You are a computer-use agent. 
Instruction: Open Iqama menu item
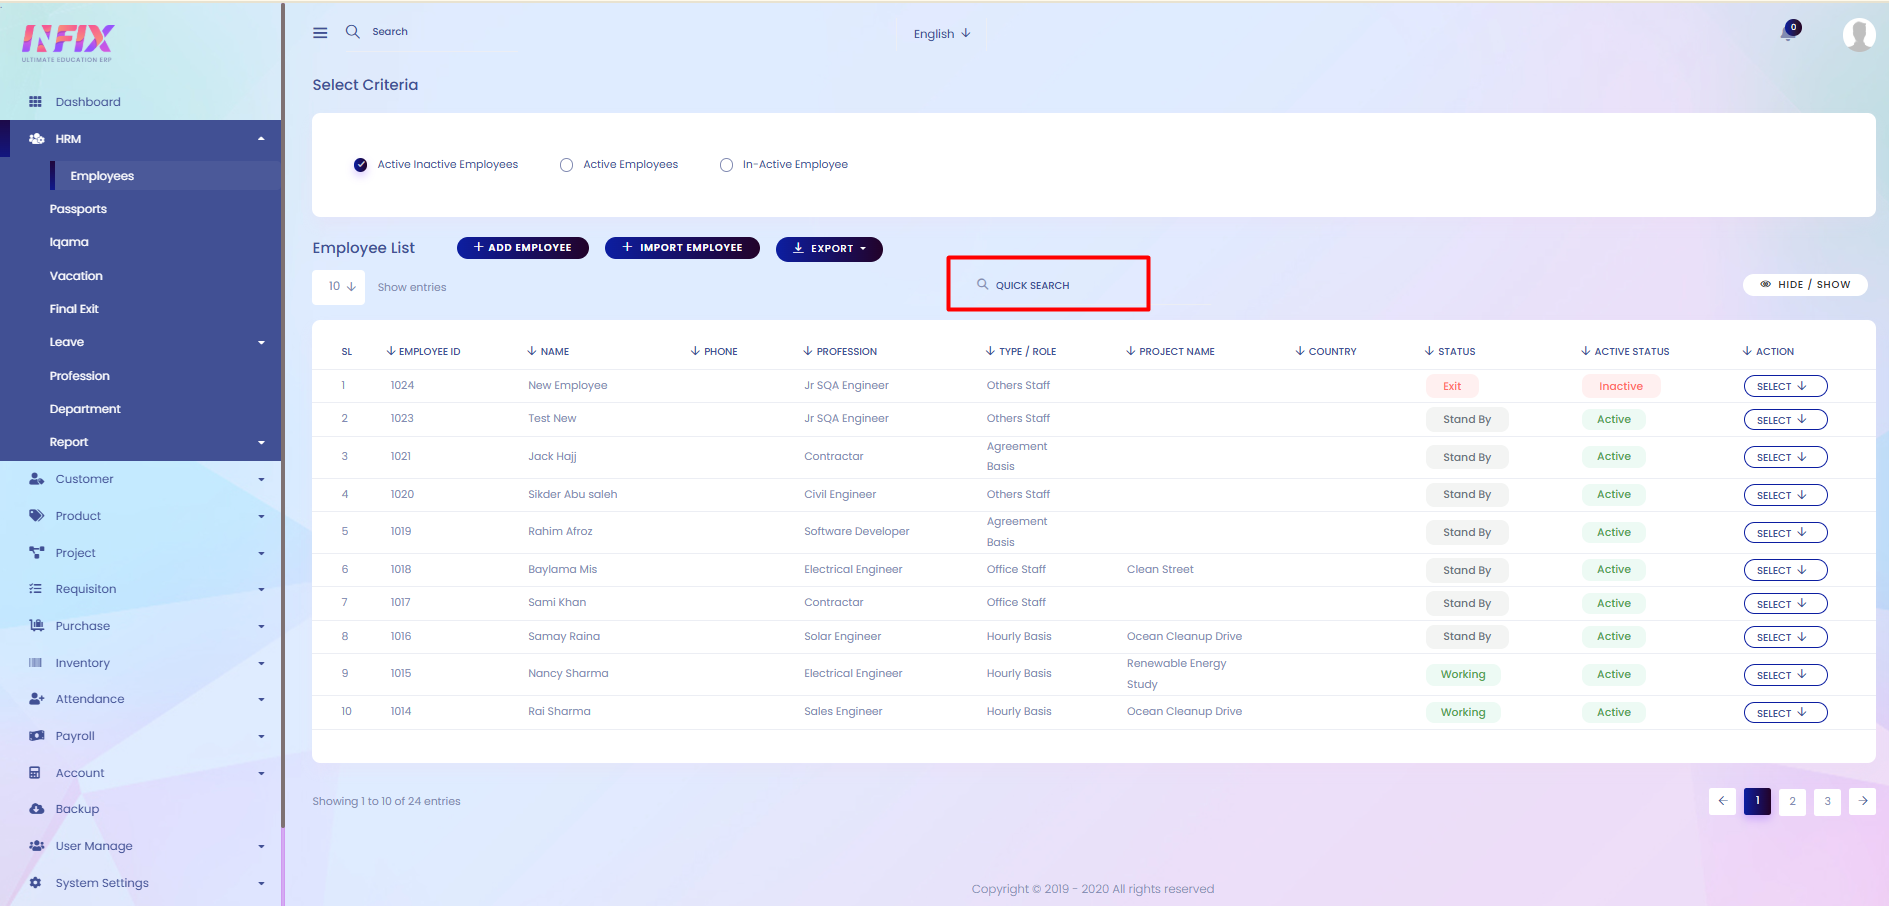[69, 242]
